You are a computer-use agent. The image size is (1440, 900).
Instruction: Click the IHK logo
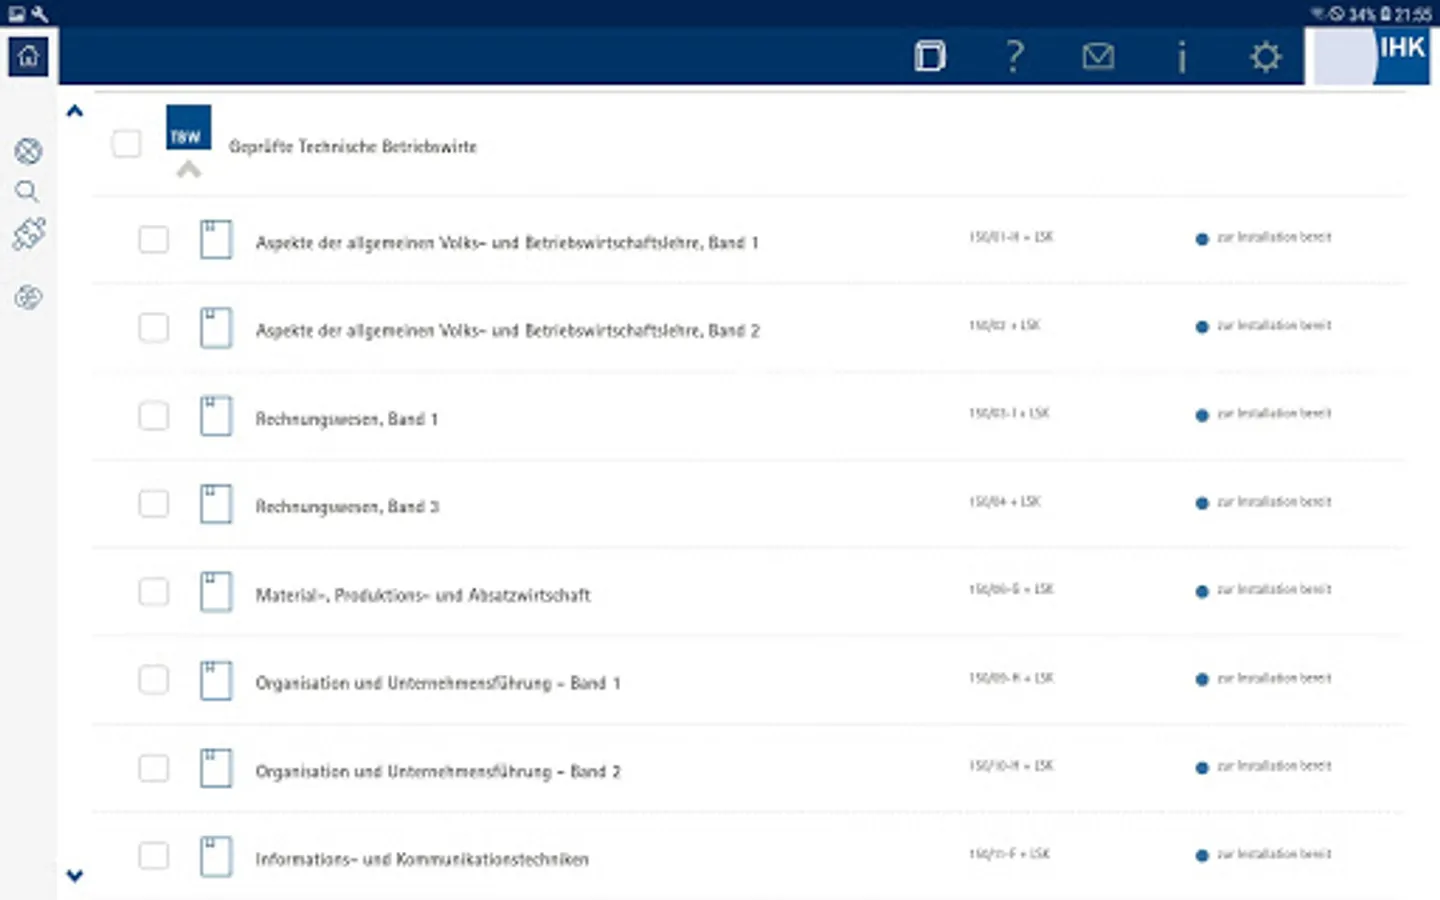(1372, 56)
